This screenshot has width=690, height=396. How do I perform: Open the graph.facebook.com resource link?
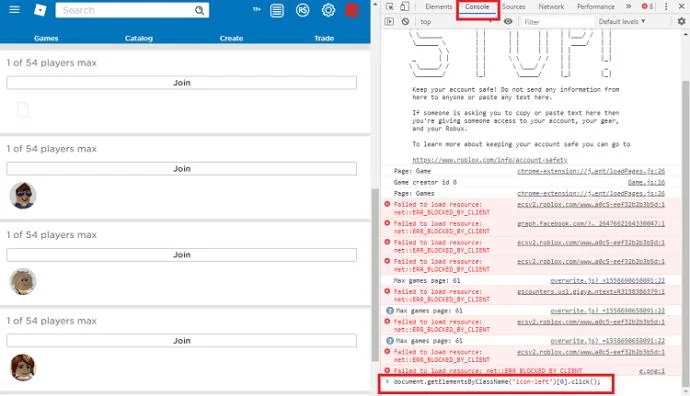coord(591,224)
